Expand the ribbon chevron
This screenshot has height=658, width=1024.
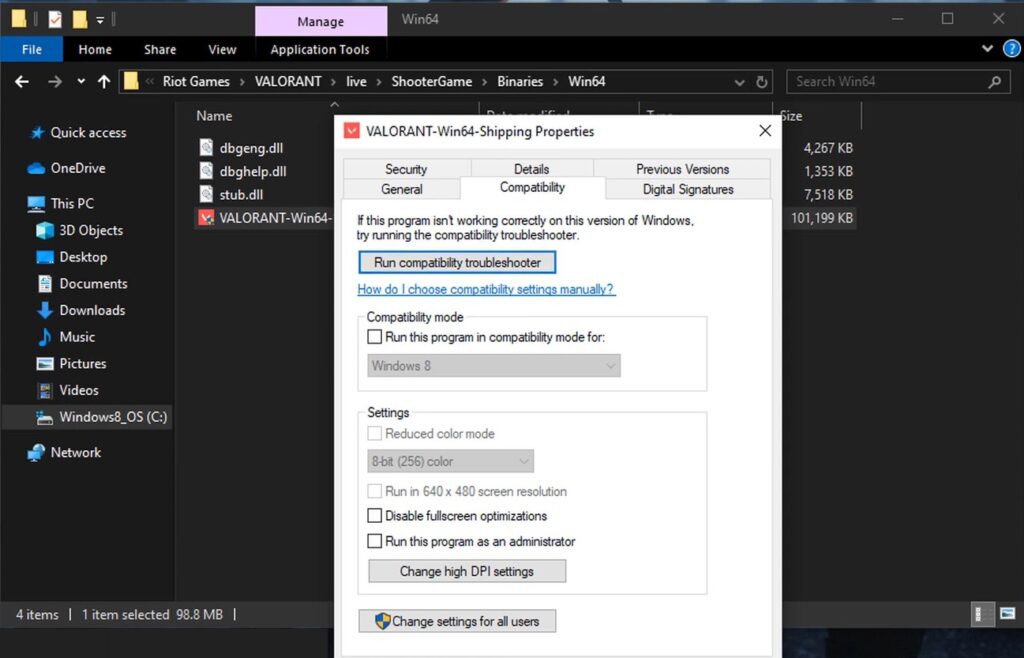[987, 48]
